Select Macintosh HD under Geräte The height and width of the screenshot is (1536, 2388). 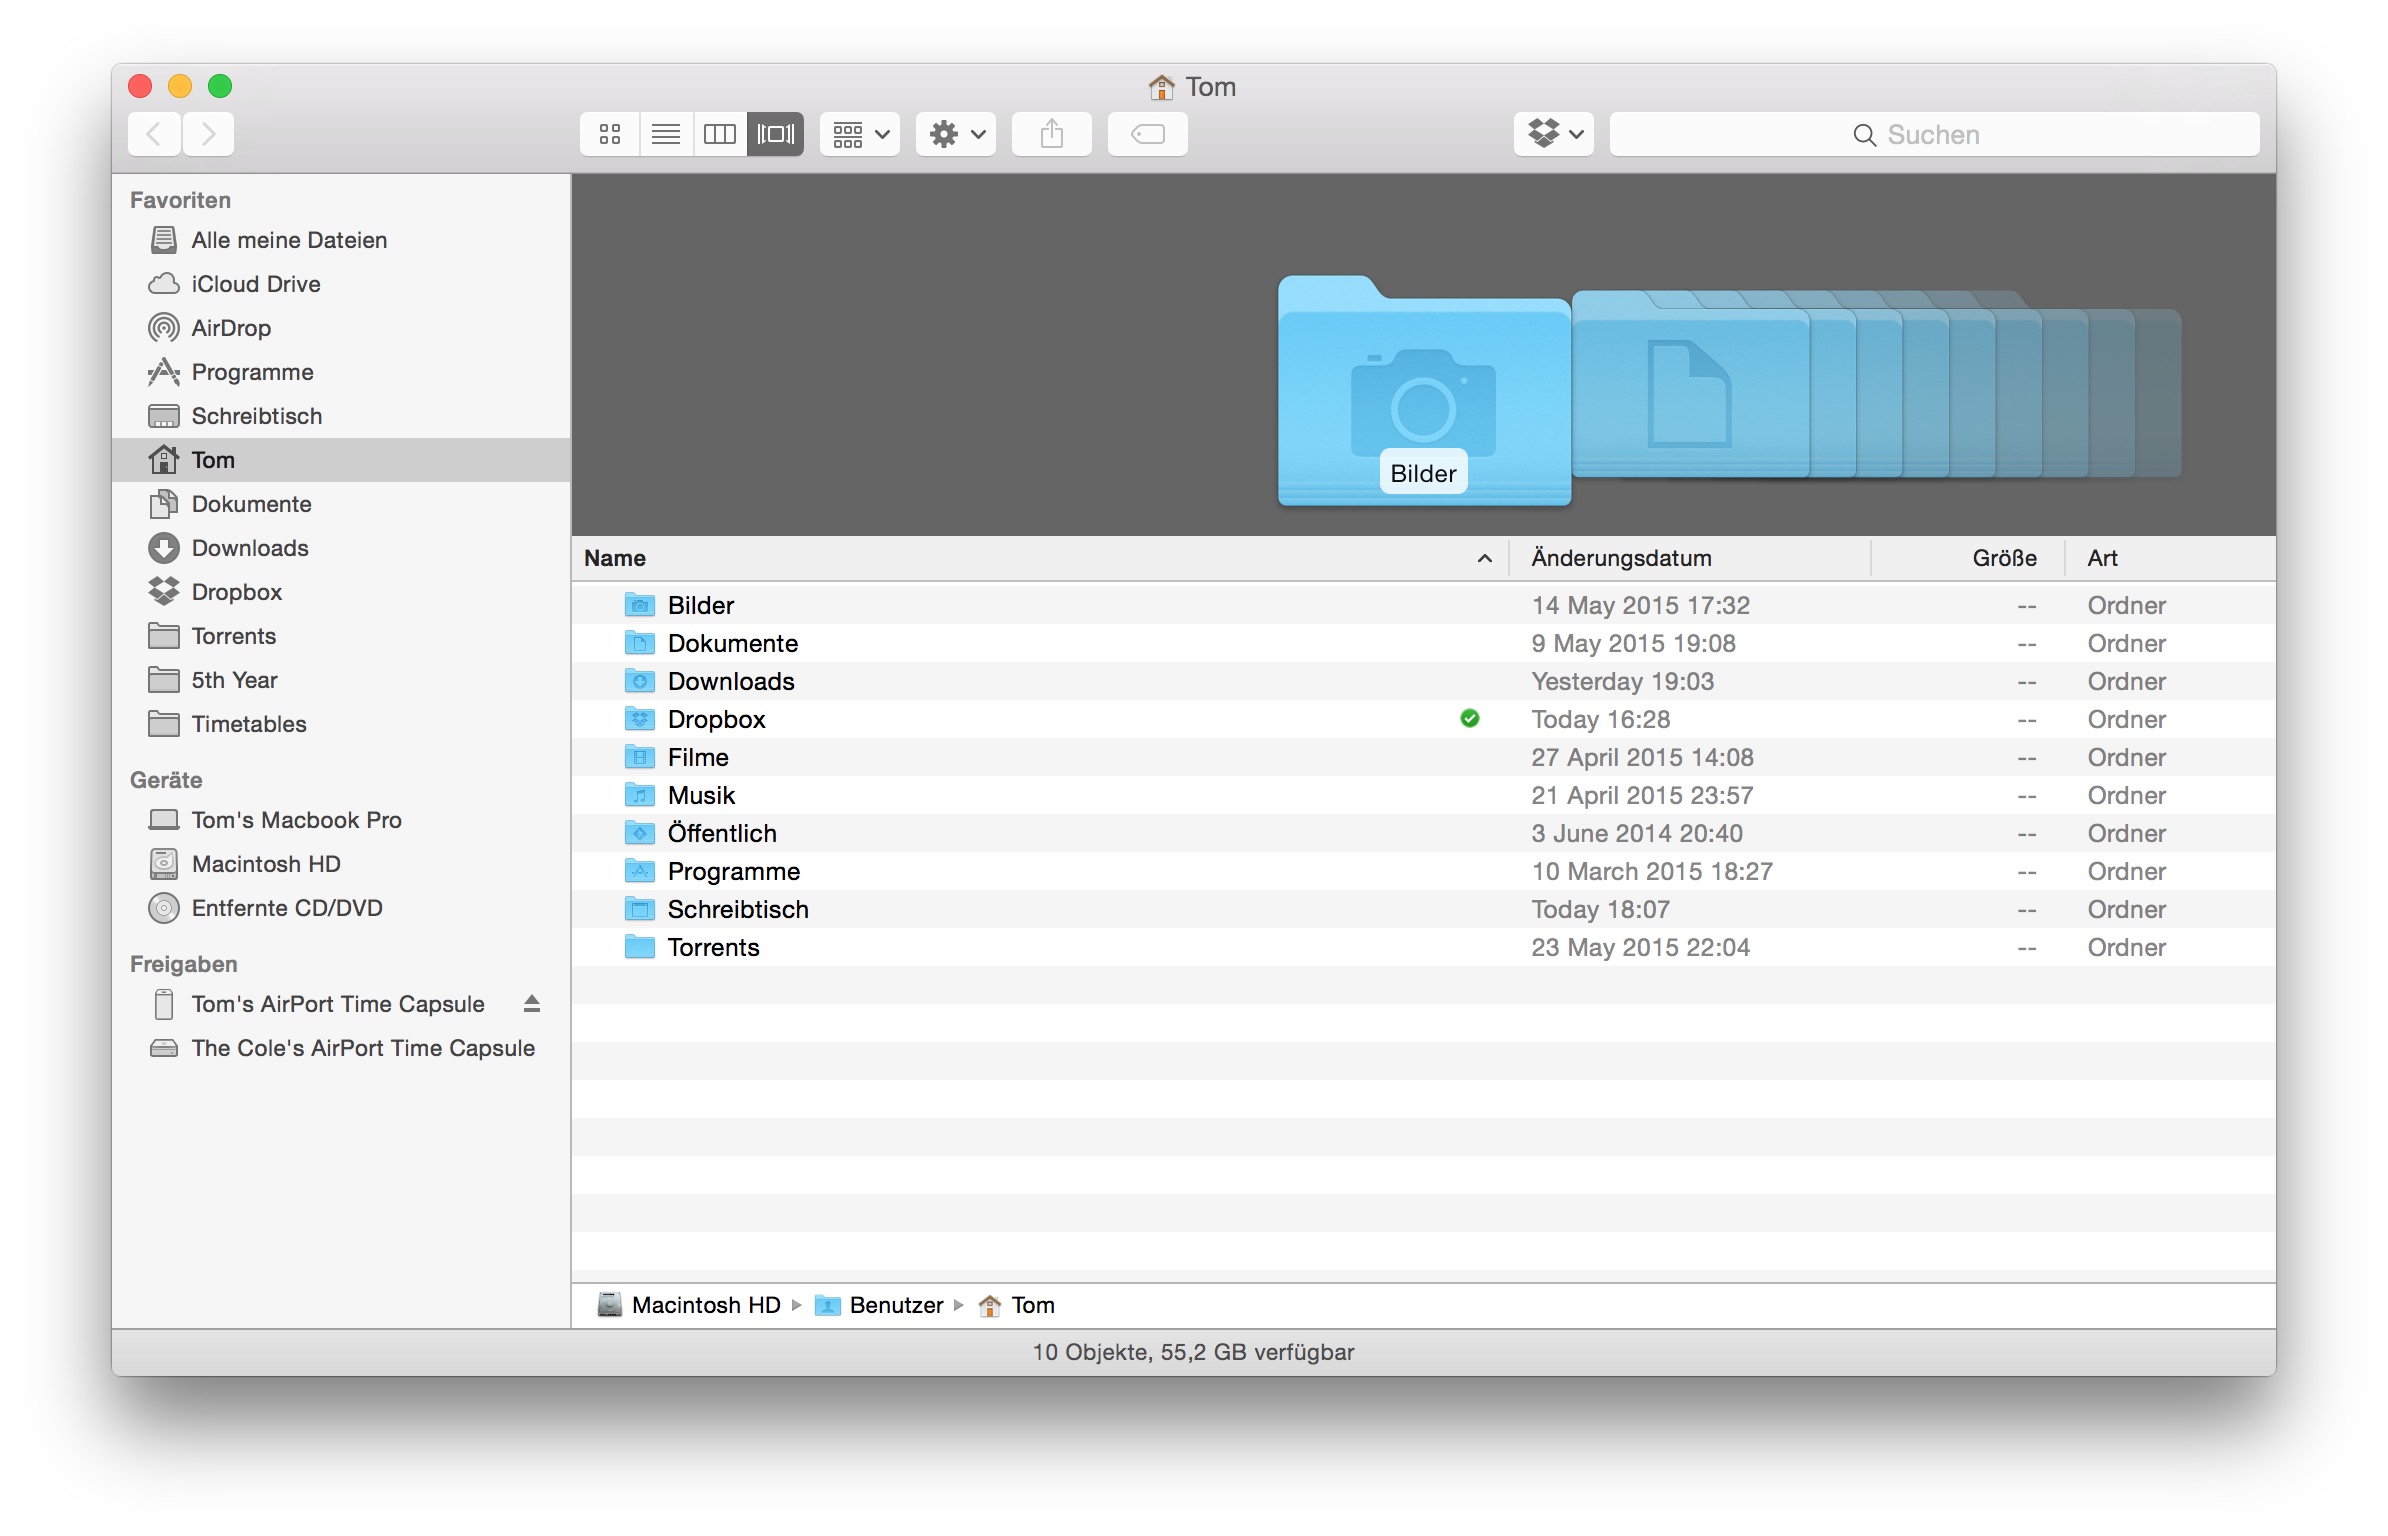coord(266,864)
